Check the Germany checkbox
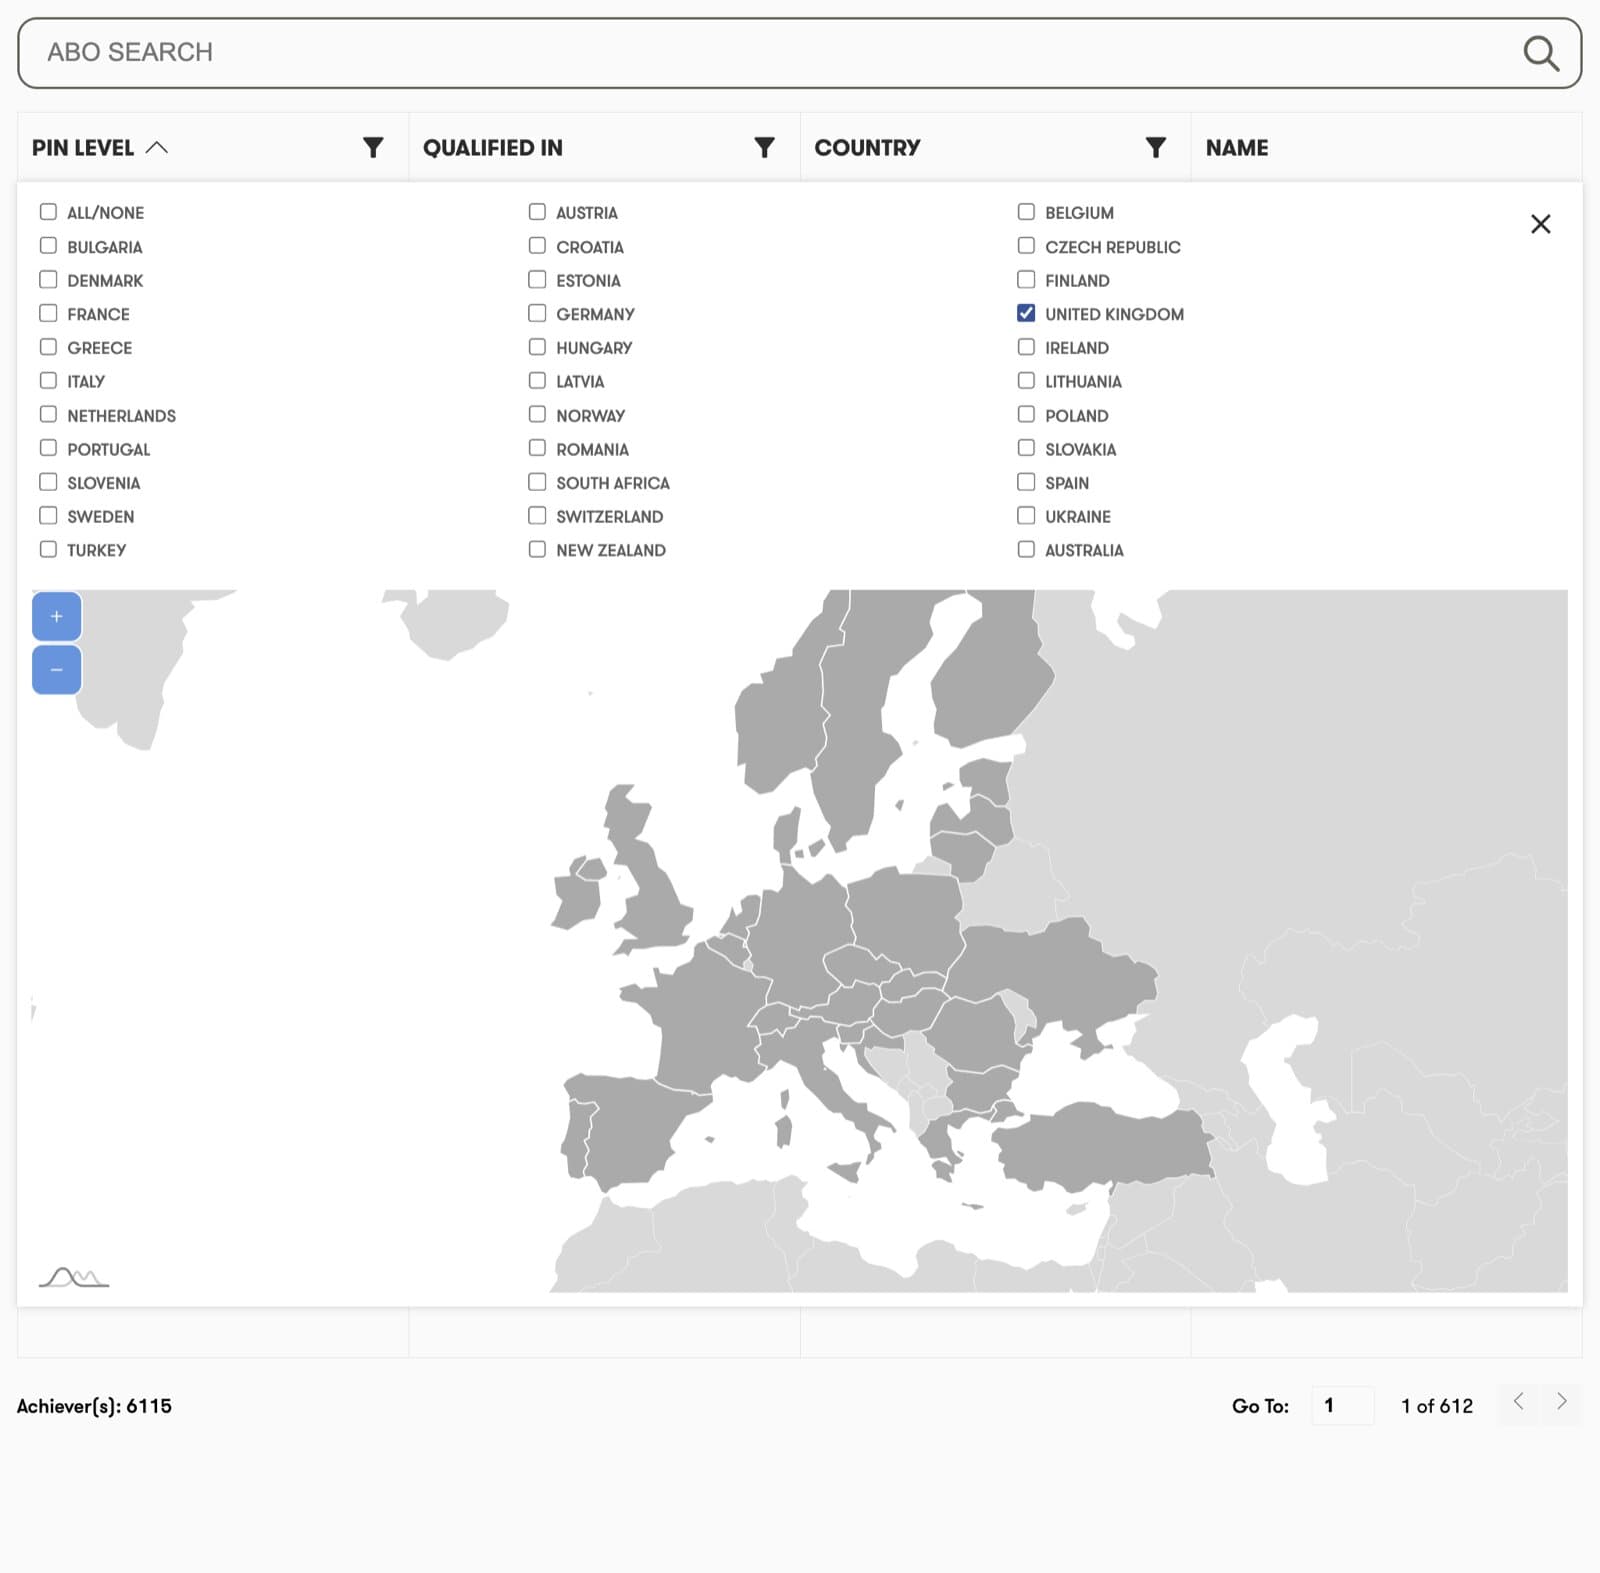 537,313
